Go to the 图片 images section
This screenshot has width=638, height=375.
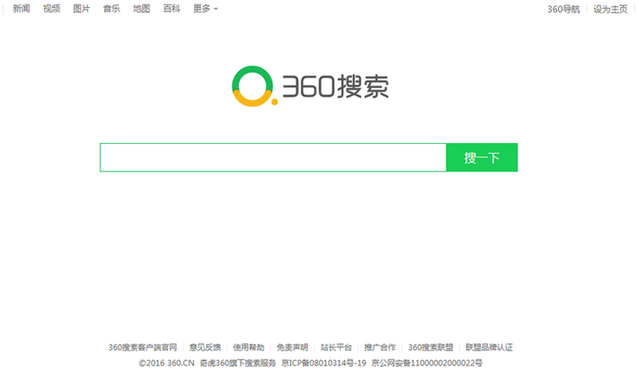click(81, 9)
